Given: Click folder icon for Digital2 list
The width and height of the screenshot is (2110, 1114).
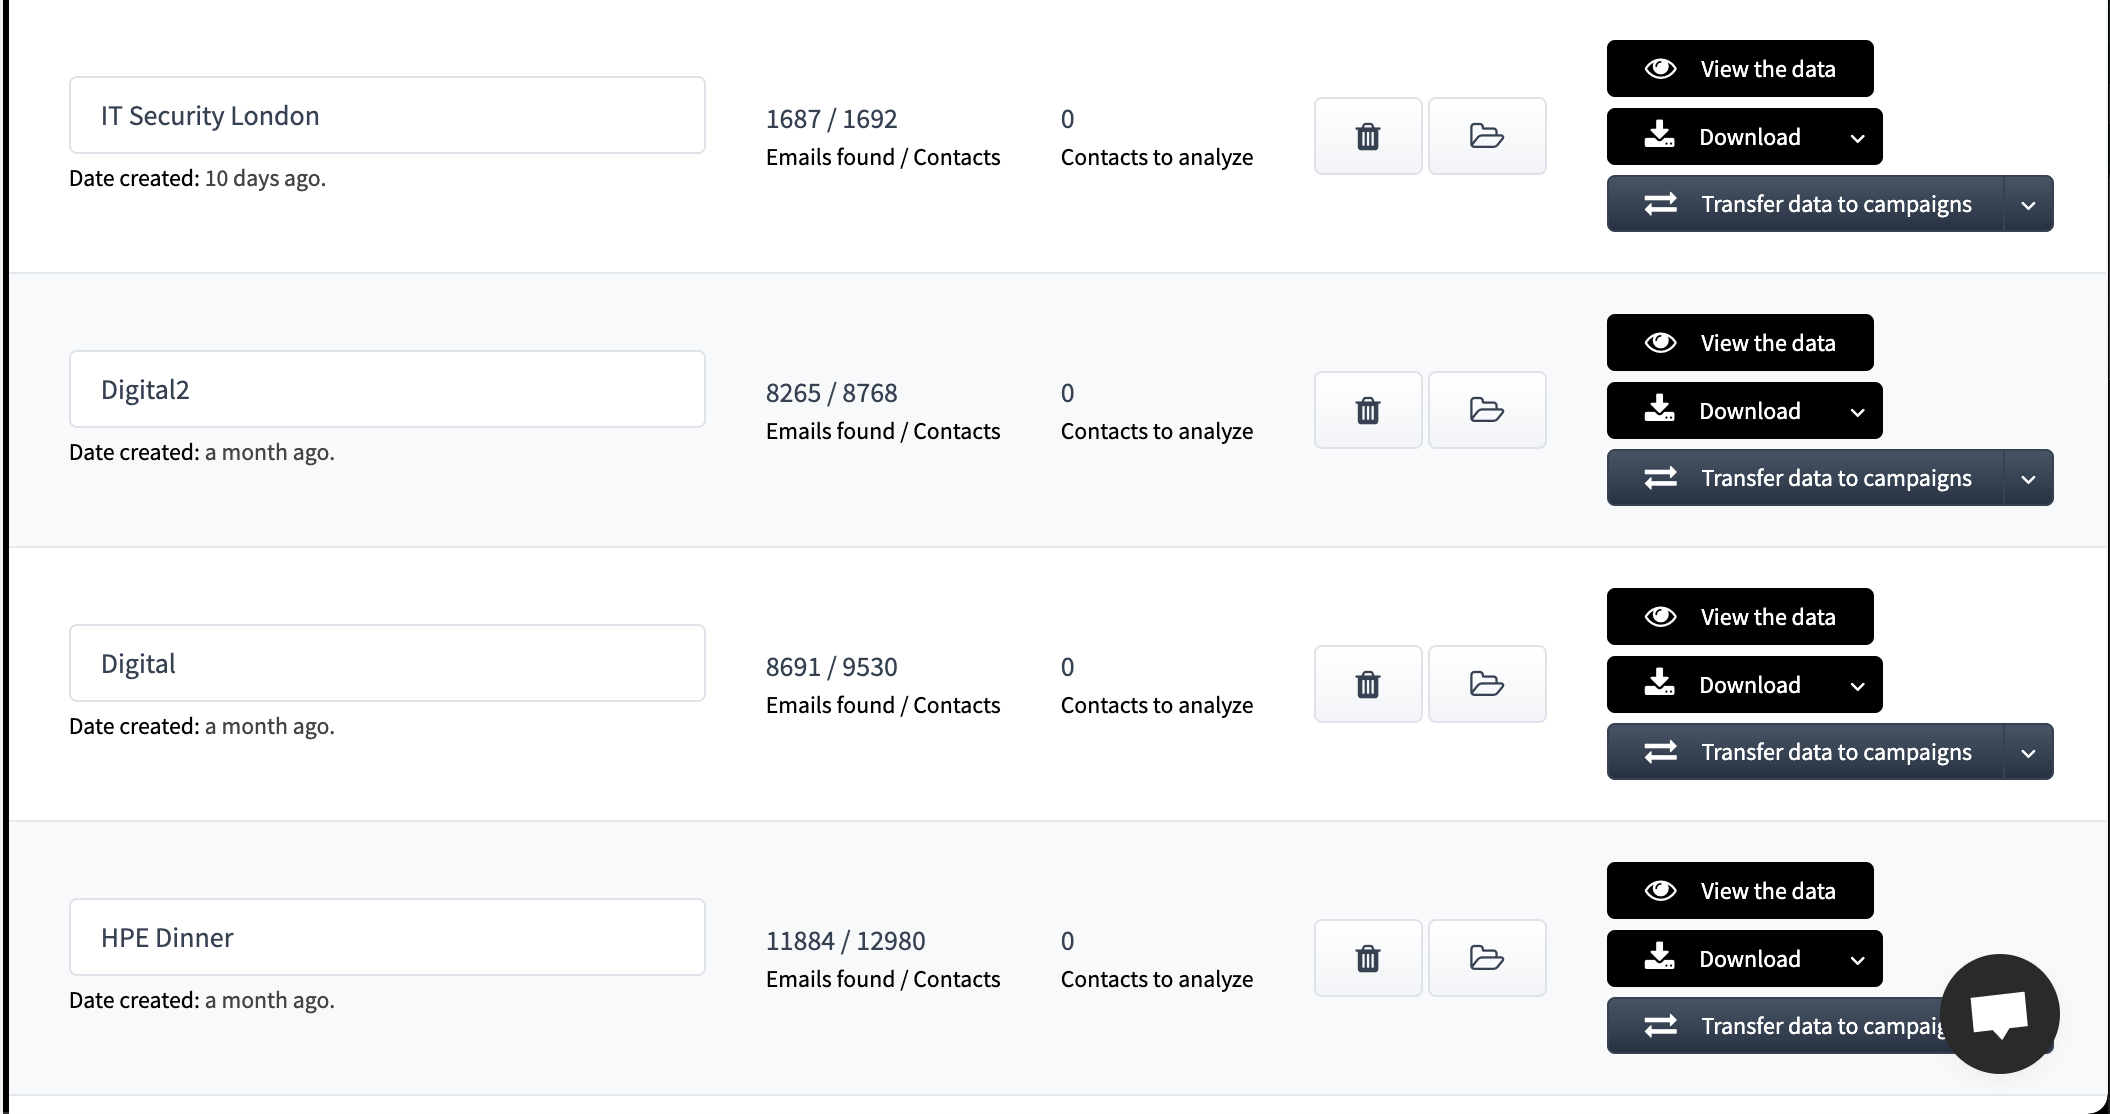Looking at the screenshot, I should click(x=1487, y=410).
